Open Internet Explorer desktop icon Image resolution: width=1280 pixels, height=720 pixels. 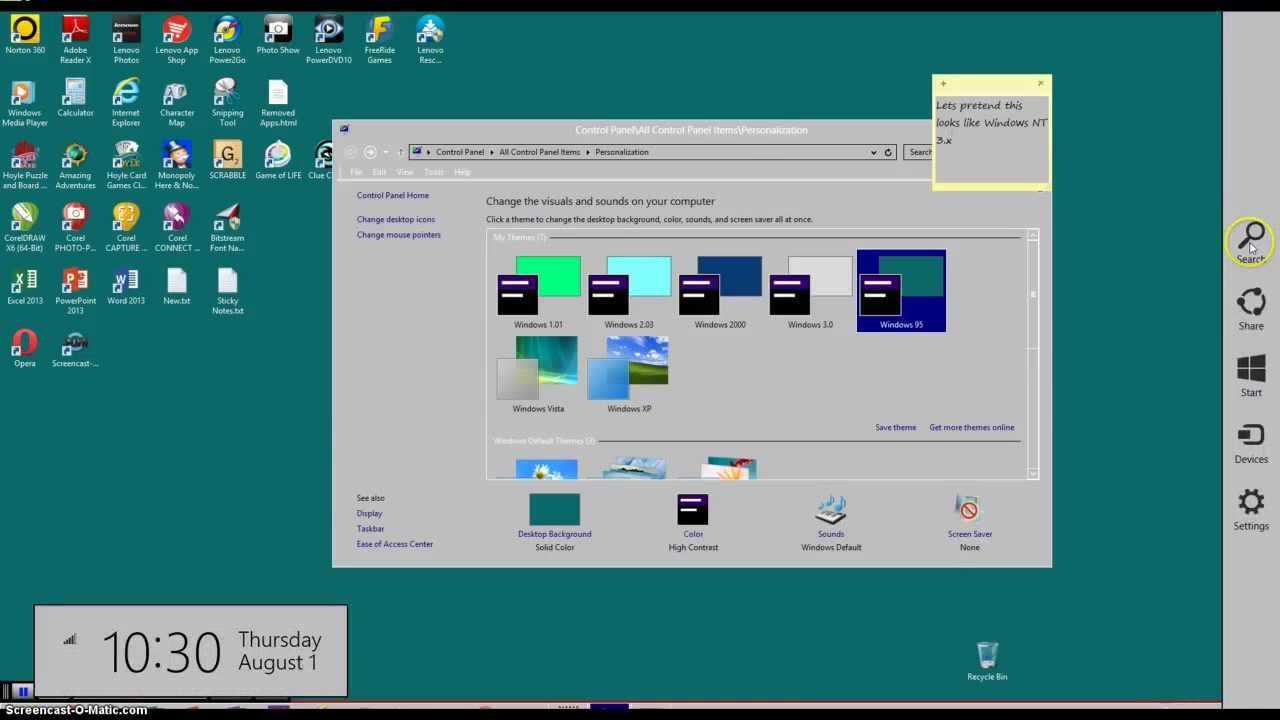click(126, 103)
